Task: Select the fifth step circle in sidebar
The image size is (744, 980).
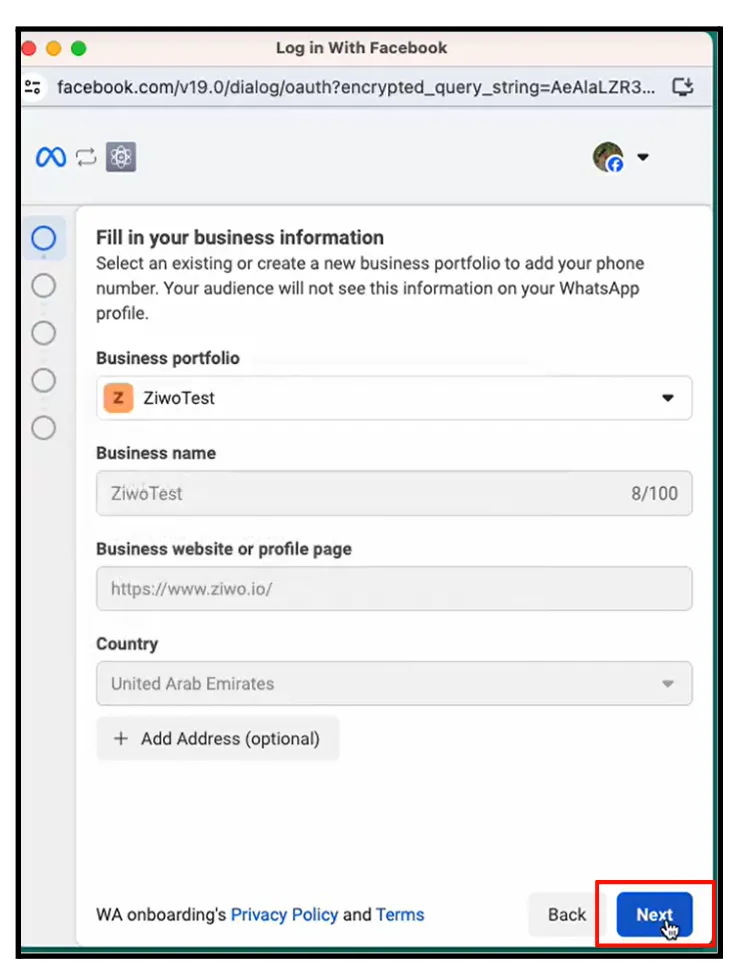Action: (x=43, y=428)
